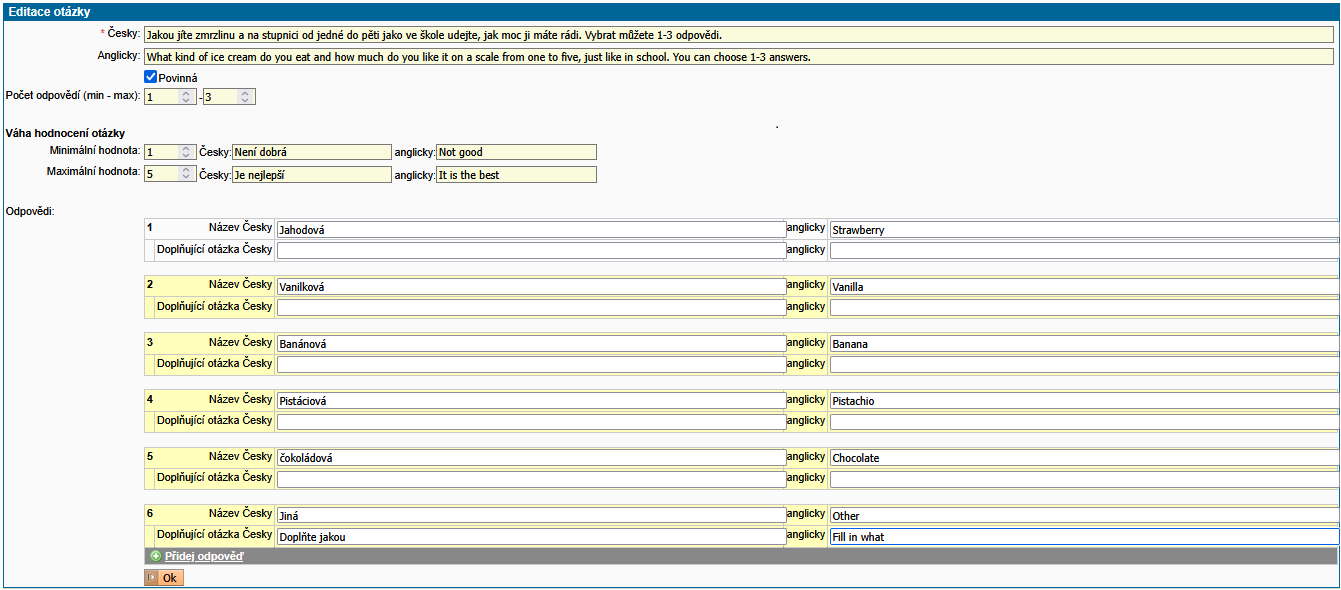Click the empty supplementary question field under Banánová
This screenshot has width=1341, height=590.
[x=530, y=364]
